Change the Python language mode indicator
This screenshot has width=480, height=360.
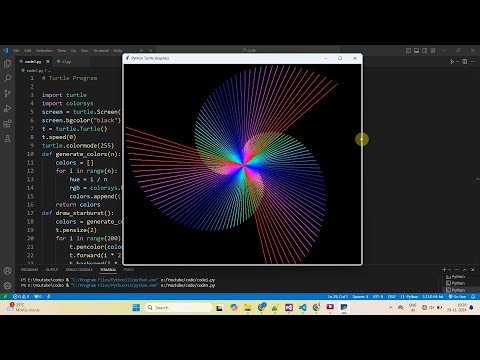412,296
